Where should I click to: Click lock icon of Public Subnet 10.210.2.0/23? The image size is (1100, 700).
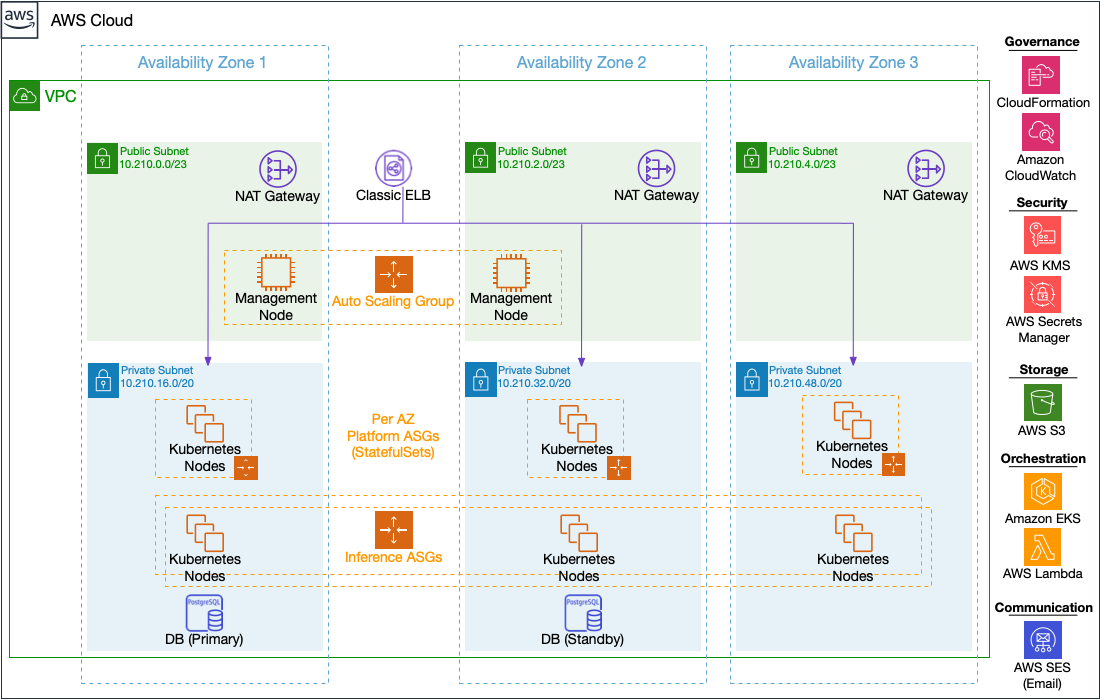[481, 158]
